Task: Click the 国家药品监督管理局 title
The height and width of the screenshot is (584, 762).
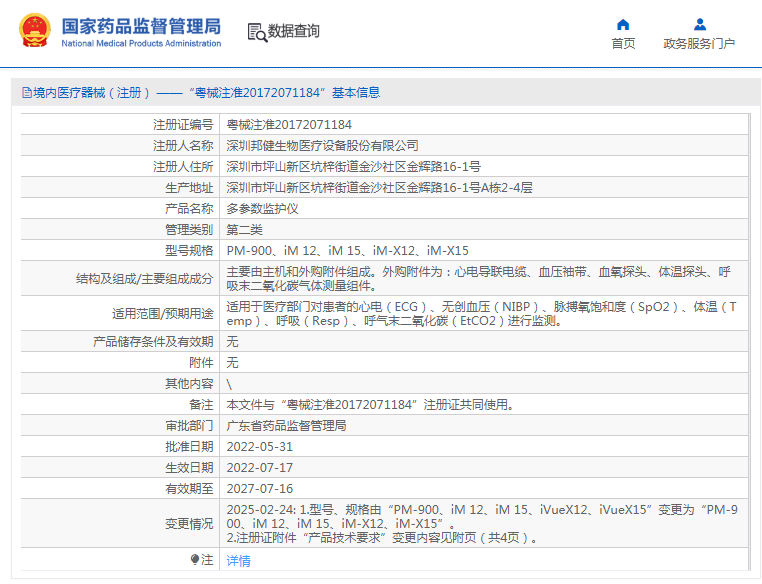Action: pyautogui.click(x=141, y=27)
